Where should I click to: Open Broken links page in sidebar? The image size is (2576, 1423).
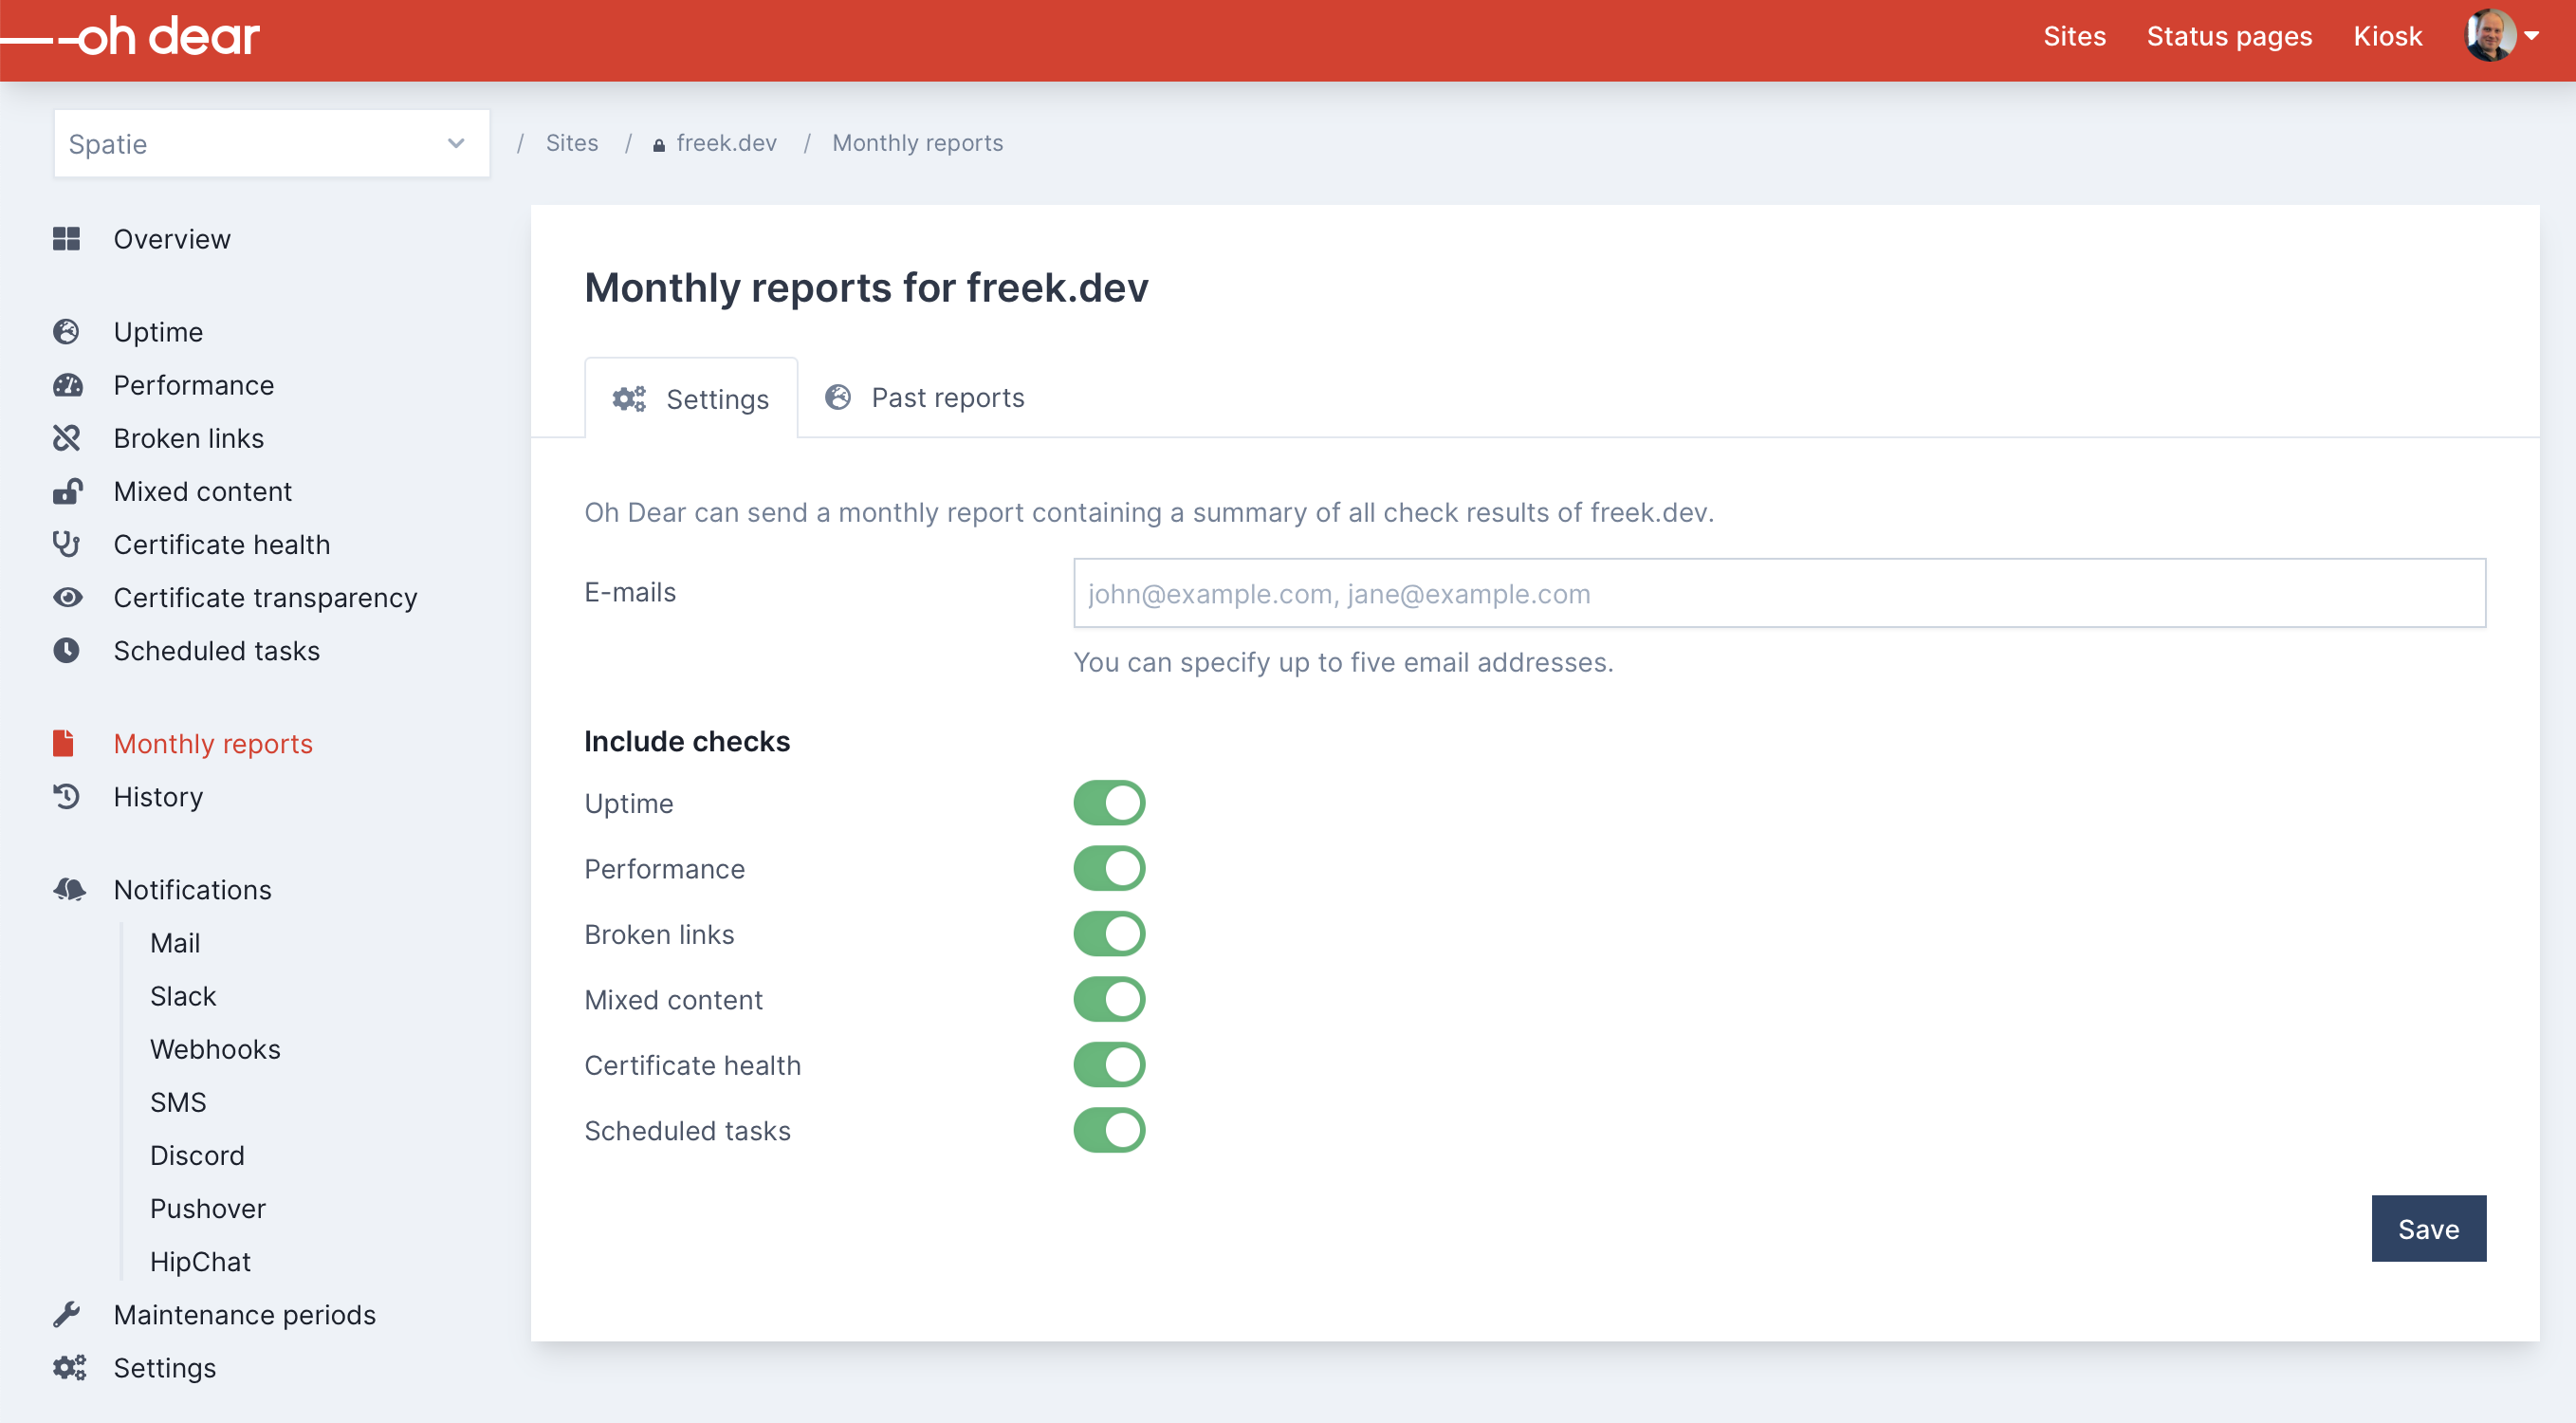tap(189, 438)
